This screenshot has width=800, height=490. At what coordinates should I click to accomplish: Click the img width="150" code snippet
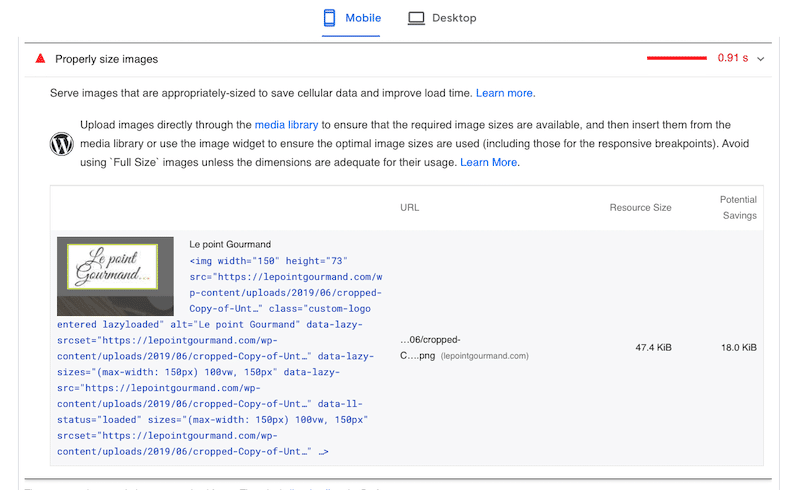(x=220, y=356)
